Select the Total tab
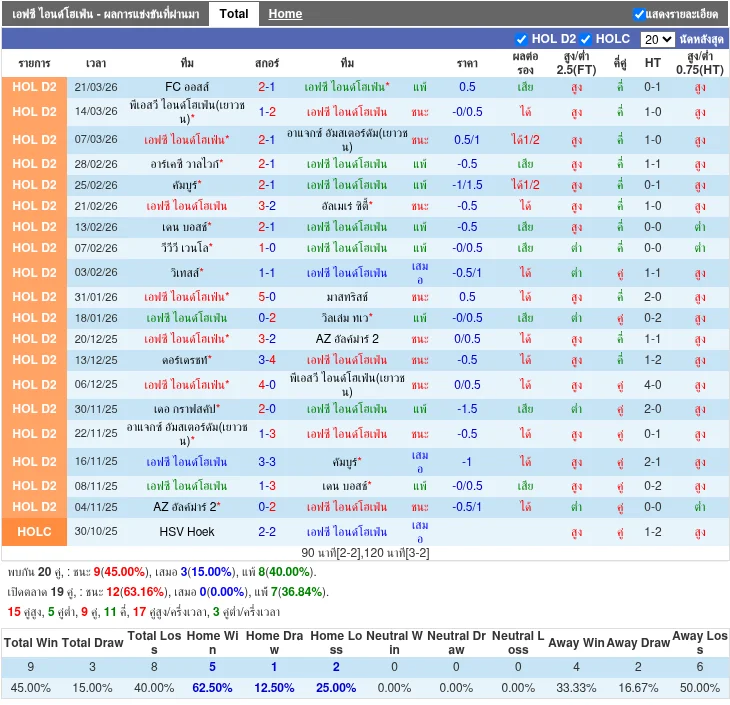The width and height of the screenshot is (730, 705). [234, 14]
